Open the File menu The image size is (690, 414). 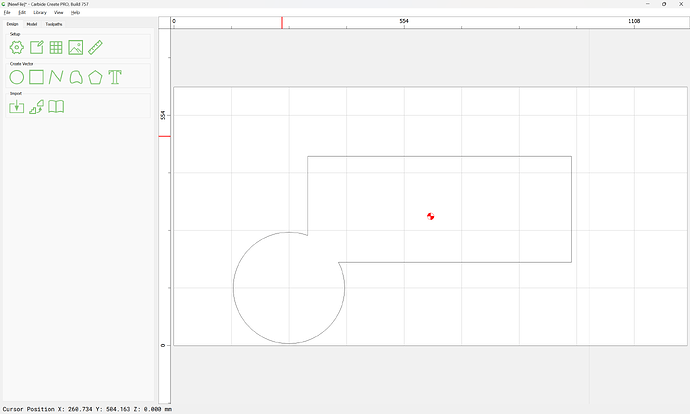click(x=7, y=12)
